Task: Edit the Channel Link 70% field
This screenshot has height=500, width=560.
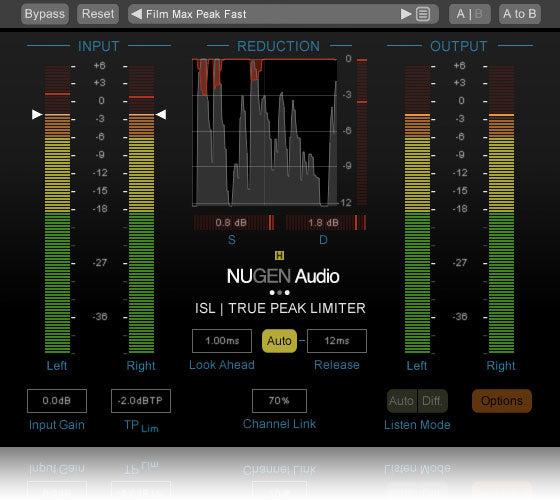Action: click(279, 401)
